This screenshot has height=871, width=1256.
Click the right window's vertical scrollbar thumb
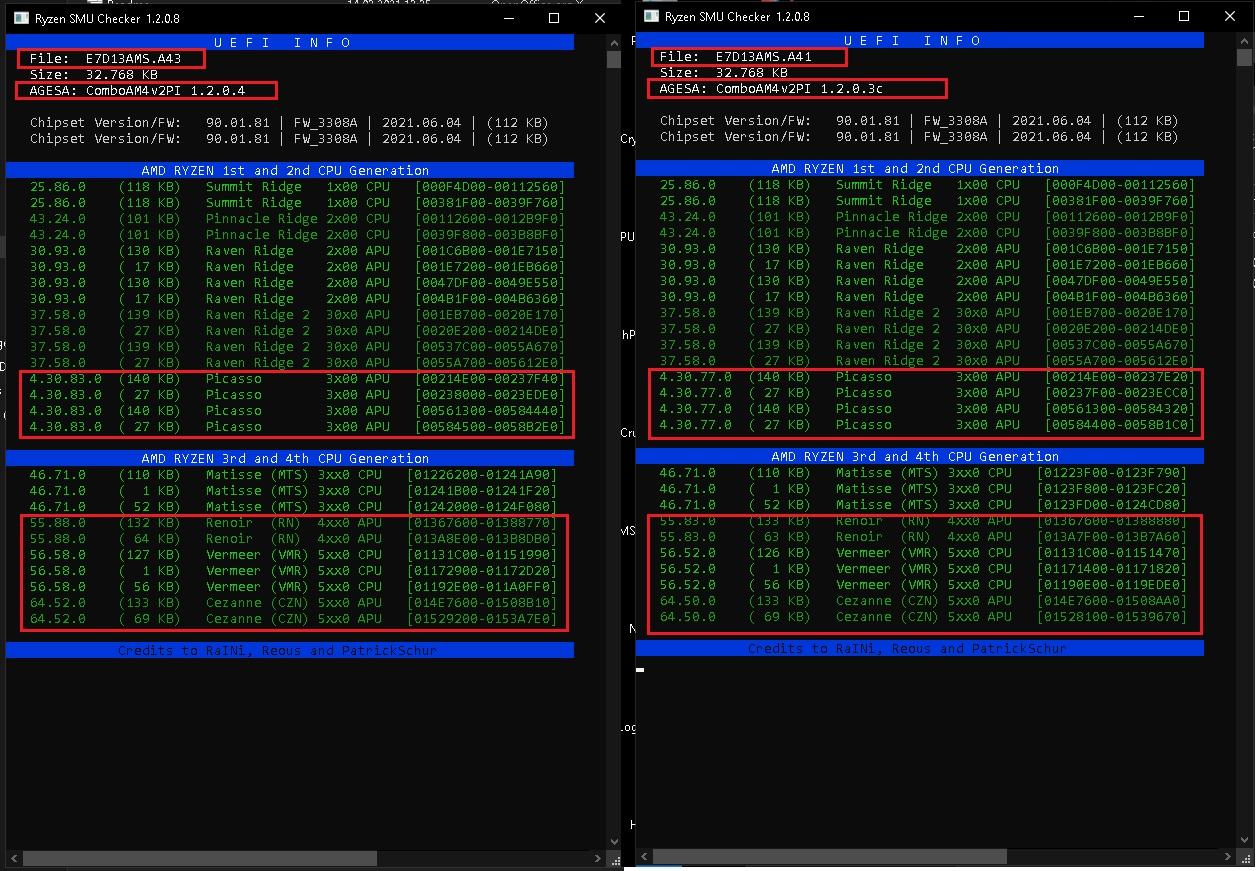point(1244,57)
